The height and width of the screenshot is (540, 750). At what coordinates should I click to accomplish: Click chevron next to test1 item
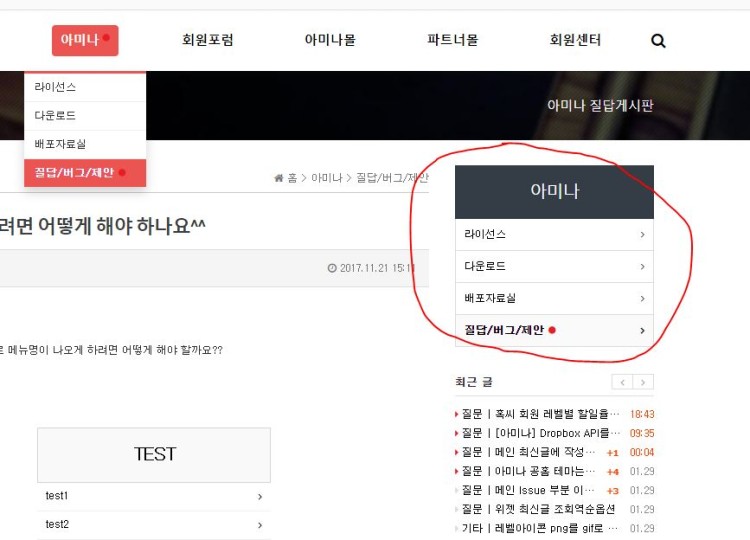(x=260, y=497)
